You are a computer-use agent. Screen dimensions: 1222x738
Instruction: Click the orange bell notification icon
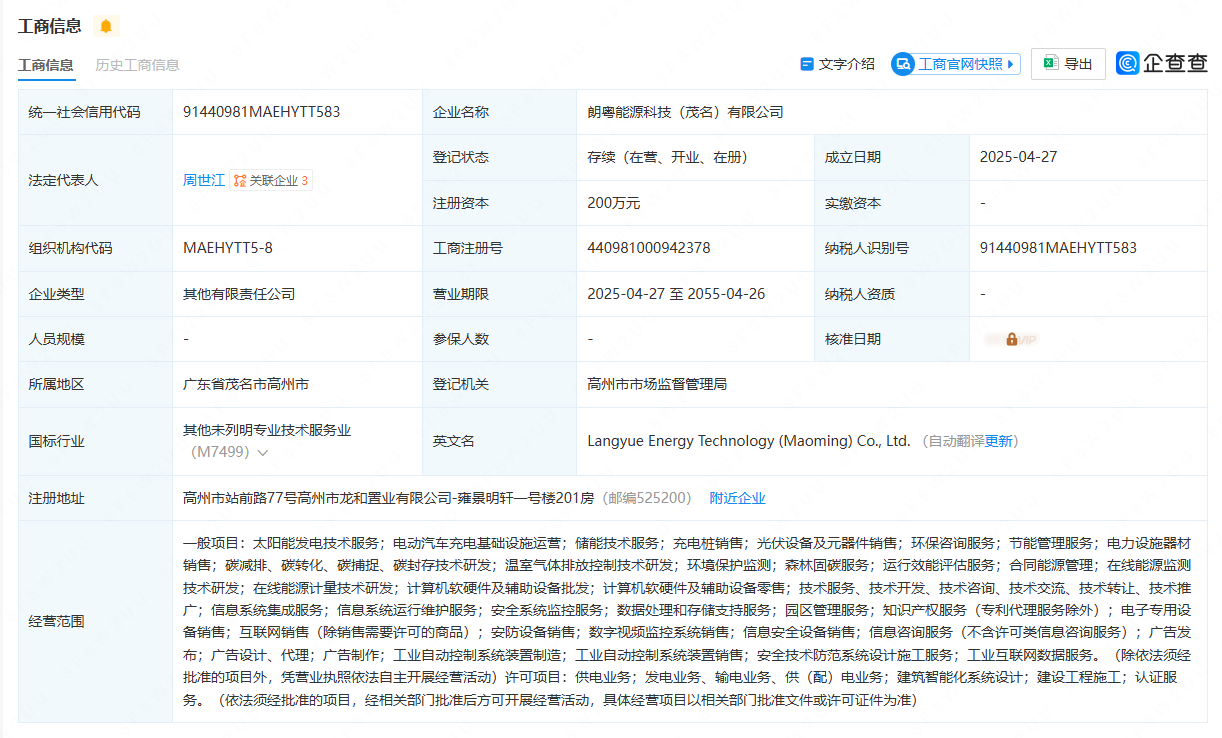[x=106, y=26]
